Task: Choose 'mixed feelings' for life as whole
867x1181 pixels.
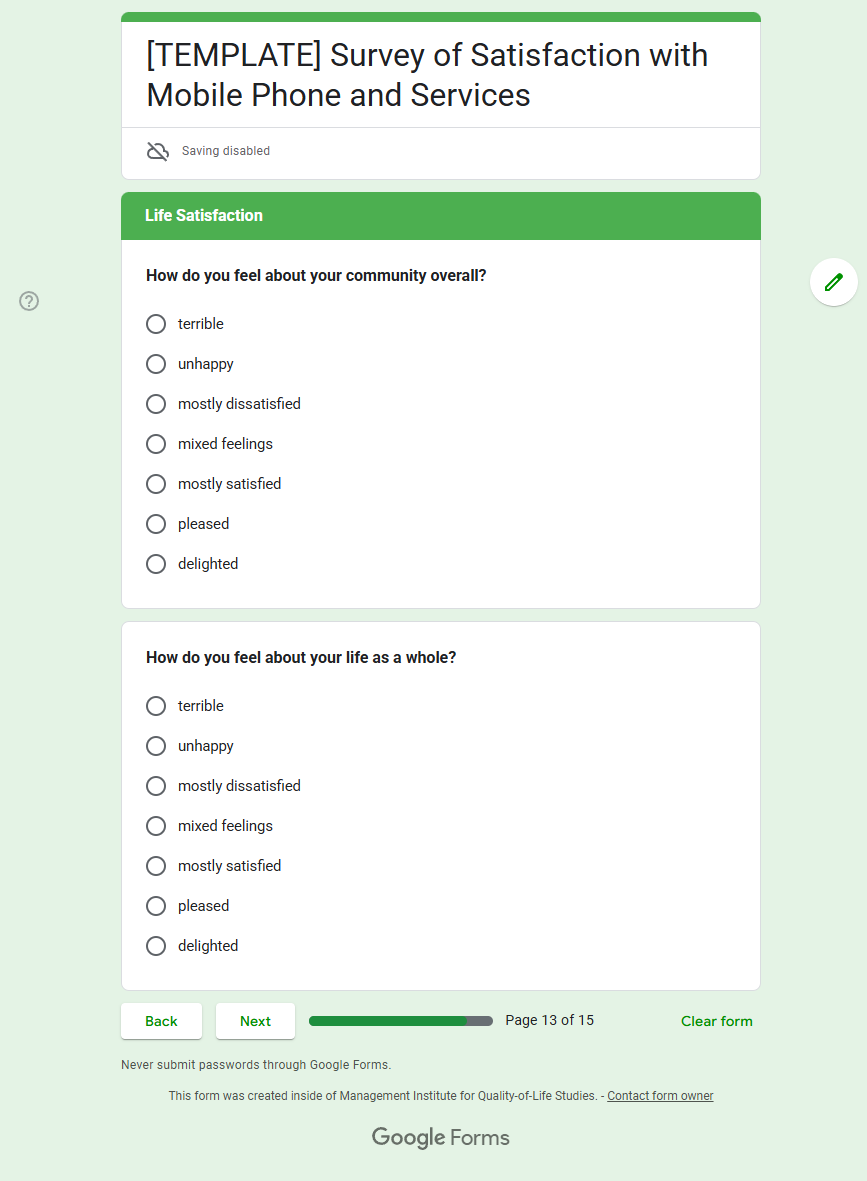Action: (156, 826)
